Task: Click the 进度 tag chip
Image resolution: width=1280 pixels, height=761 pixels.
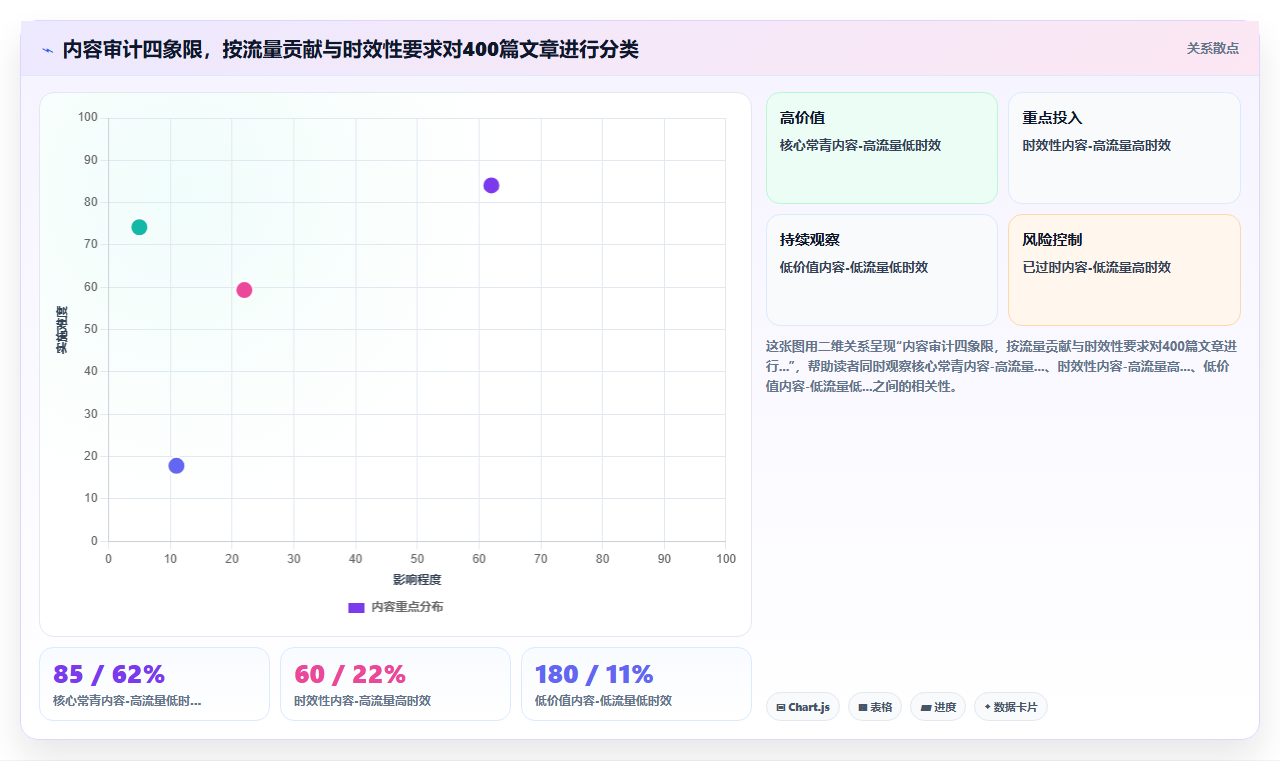Action: click(938, 707)
